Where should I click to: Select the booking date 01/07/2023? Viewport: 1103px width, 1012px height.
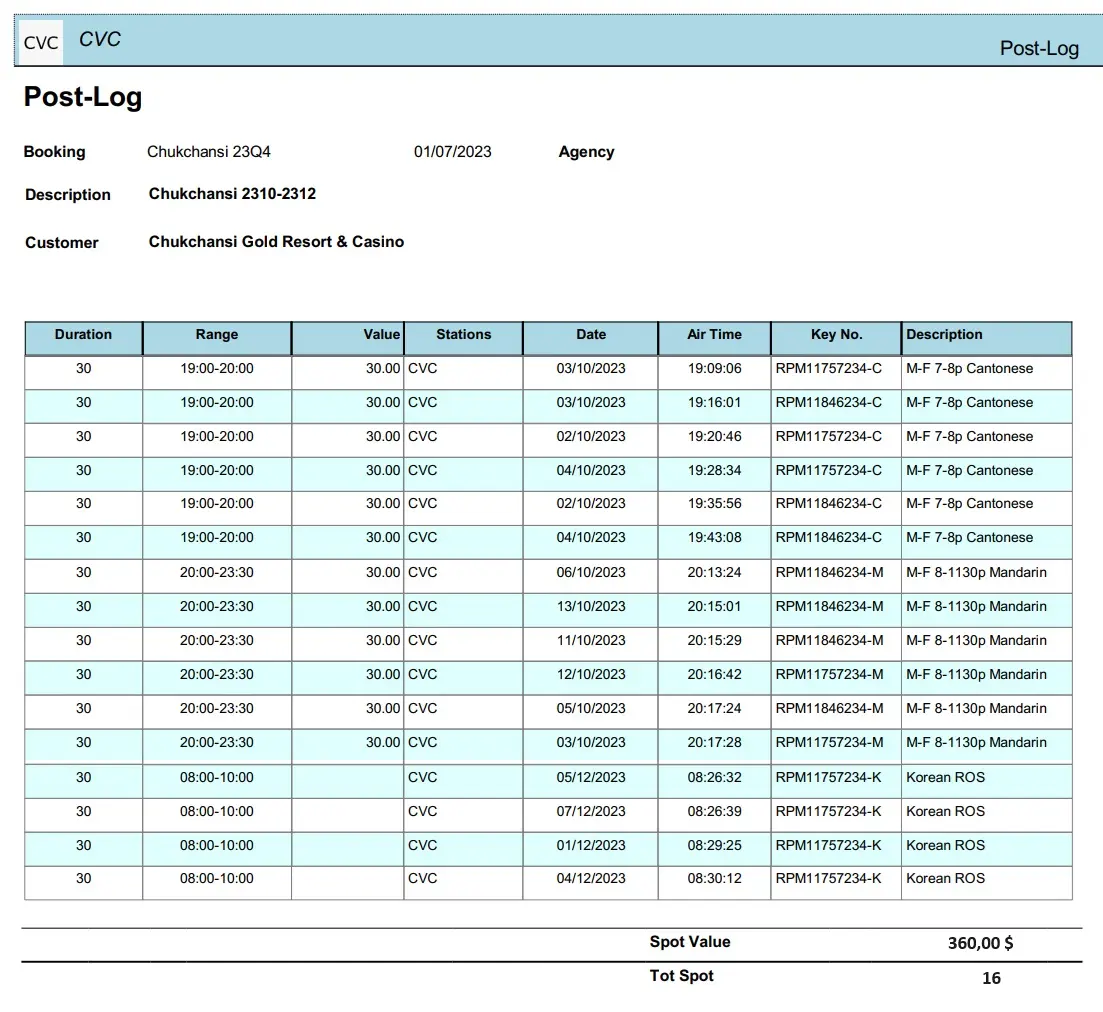tap(453, 152)
